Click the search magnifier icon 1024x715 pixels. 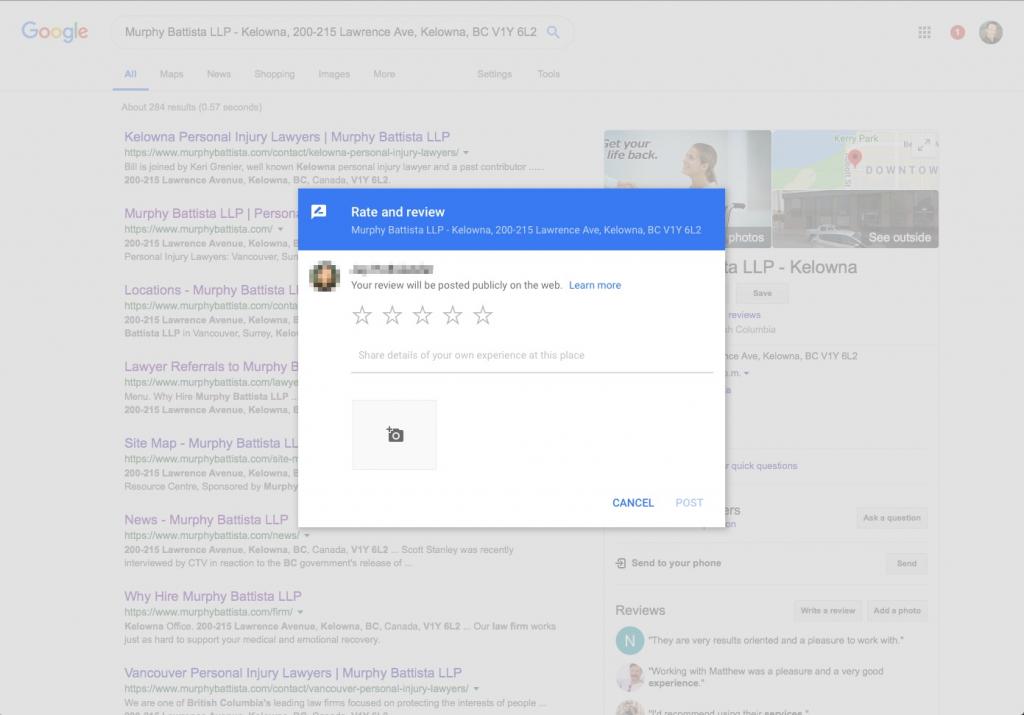(x=553, y=32)
